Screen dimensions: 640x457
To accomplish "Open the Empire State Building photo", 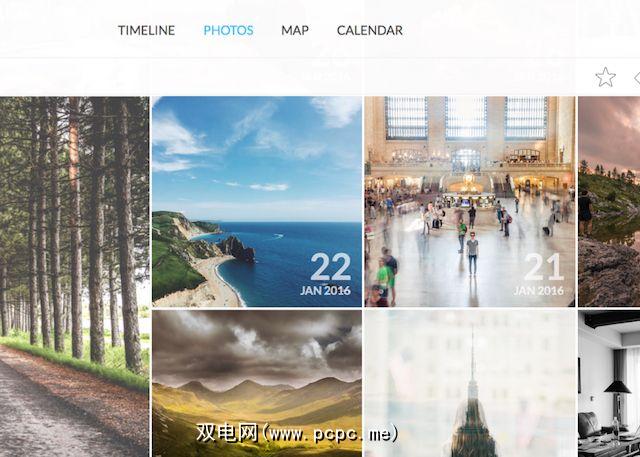I will pyautogui.click(x=470, y=383).
